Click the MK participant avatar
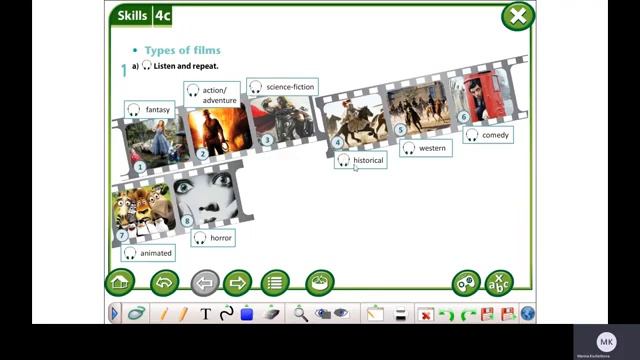 (607, 342)
